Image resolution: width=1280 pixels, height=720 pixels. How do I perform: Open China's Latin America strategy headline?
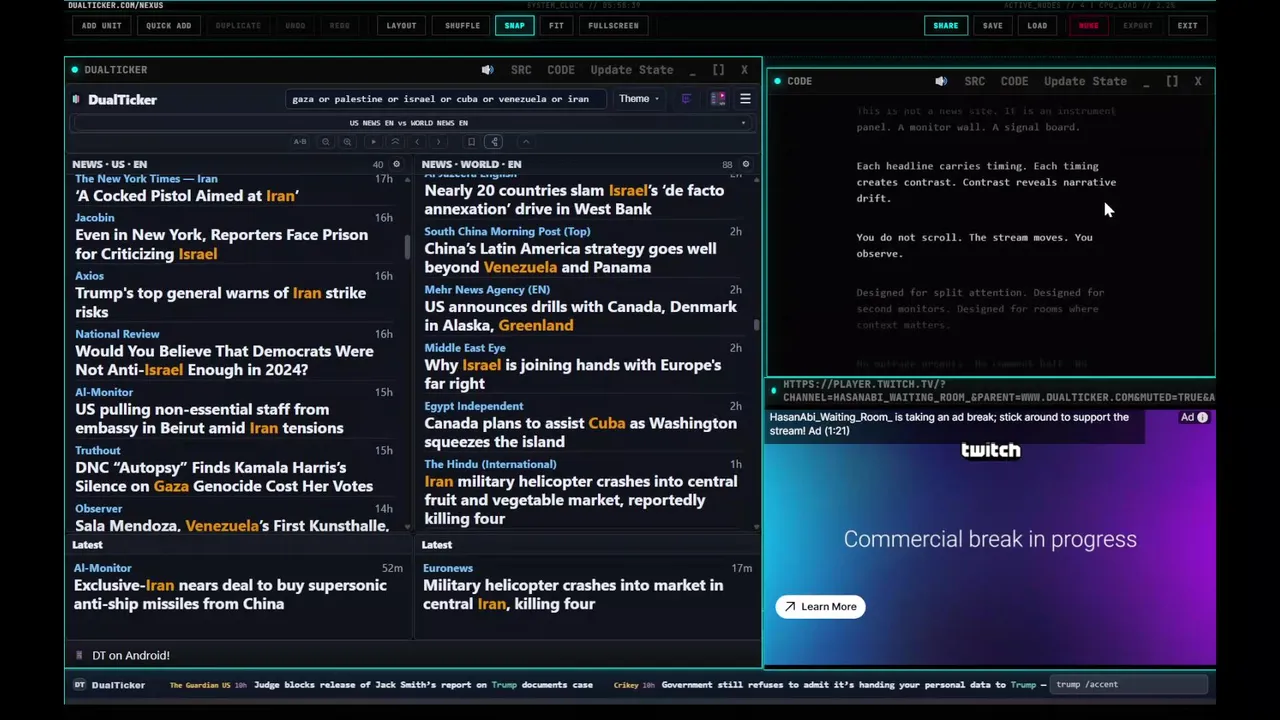tap(570, 258)
